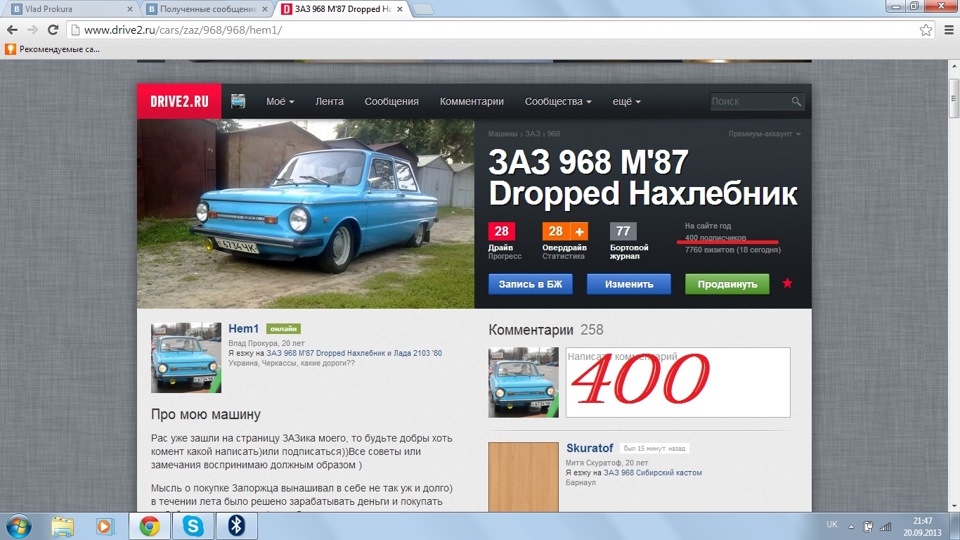Click the large blue ZAZ car photo
Viewport: 960px width, 540px height.
[306, 214]
